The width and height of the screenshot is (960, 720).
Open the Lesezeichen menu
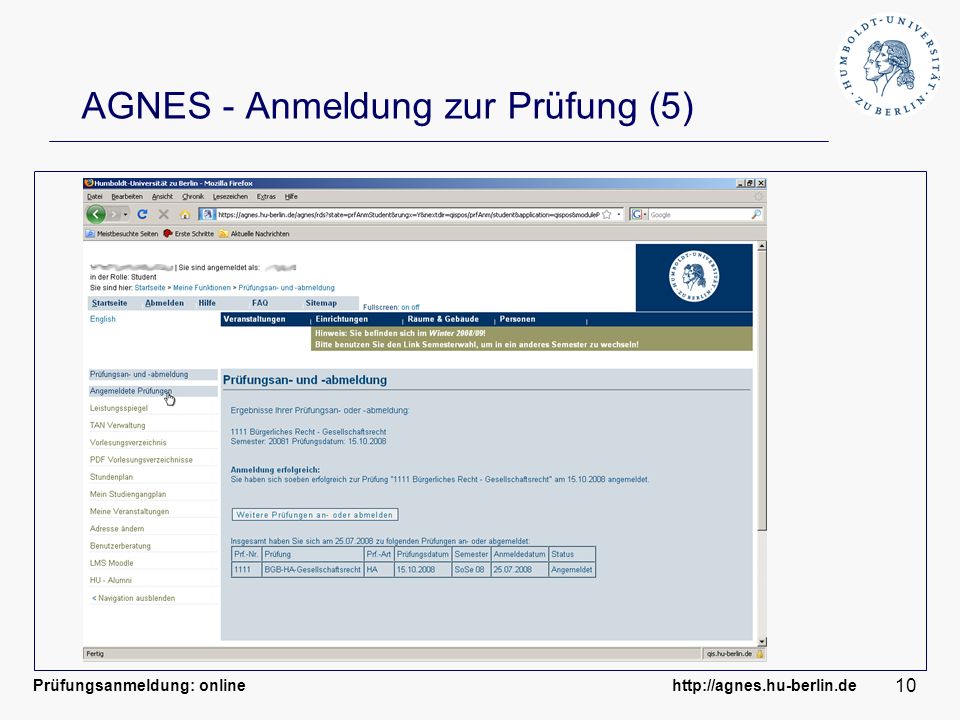[230, 197]
